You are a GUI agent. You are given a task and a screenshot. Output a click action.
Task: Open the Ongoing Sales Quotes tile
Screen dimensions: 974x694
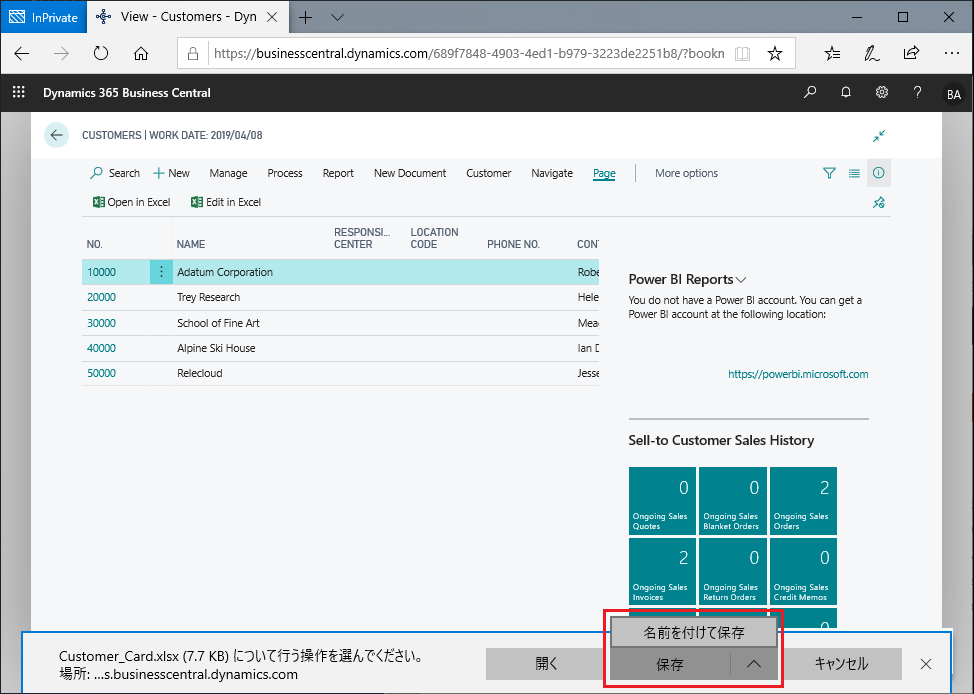(662, 501)
